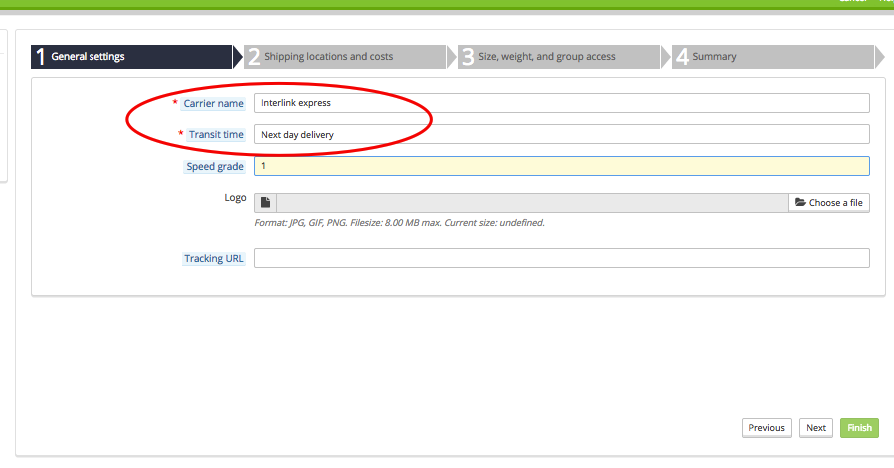Image resolution: width=894 pixels, height=468 pixels.
Task: Click the empty Logo file path field
Action: click(533, 203)
